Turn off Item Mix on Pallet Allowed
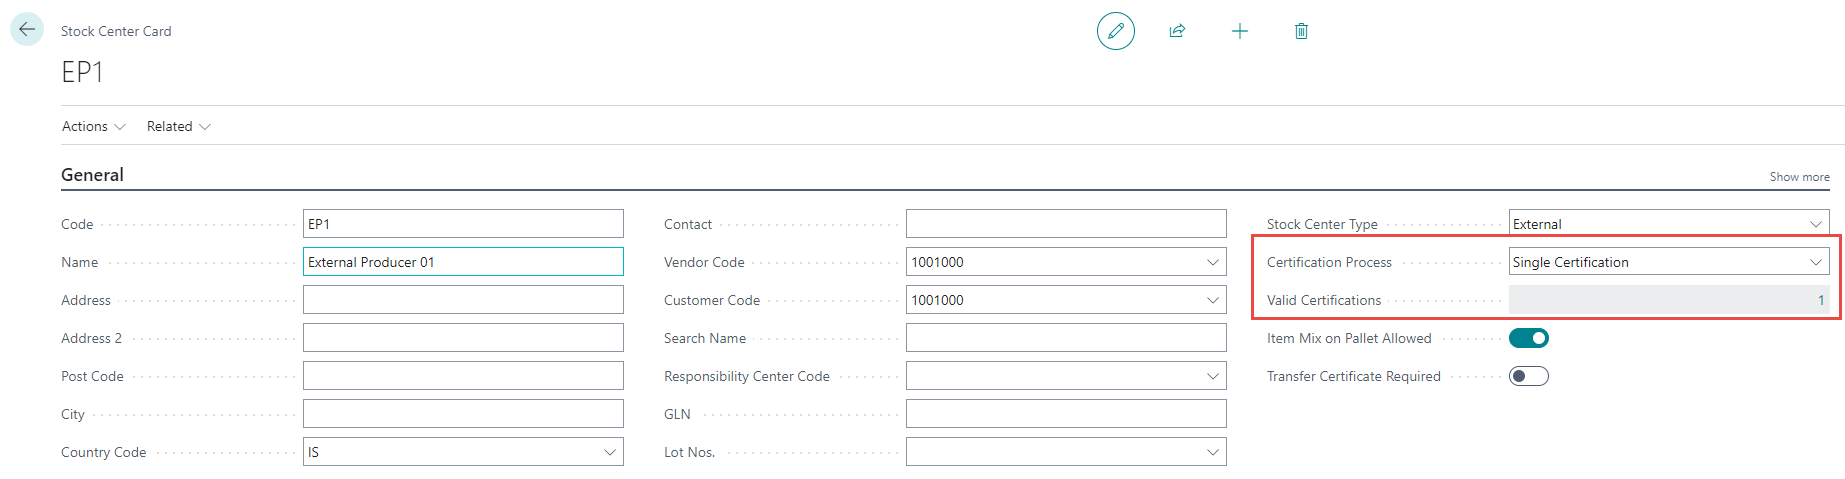The image size is (1845, 479). [x=1528, y=338]
